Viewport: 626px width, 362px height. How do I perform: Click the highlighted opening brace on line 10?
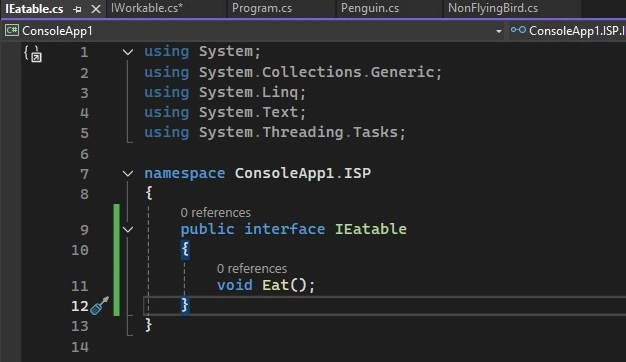185,249
